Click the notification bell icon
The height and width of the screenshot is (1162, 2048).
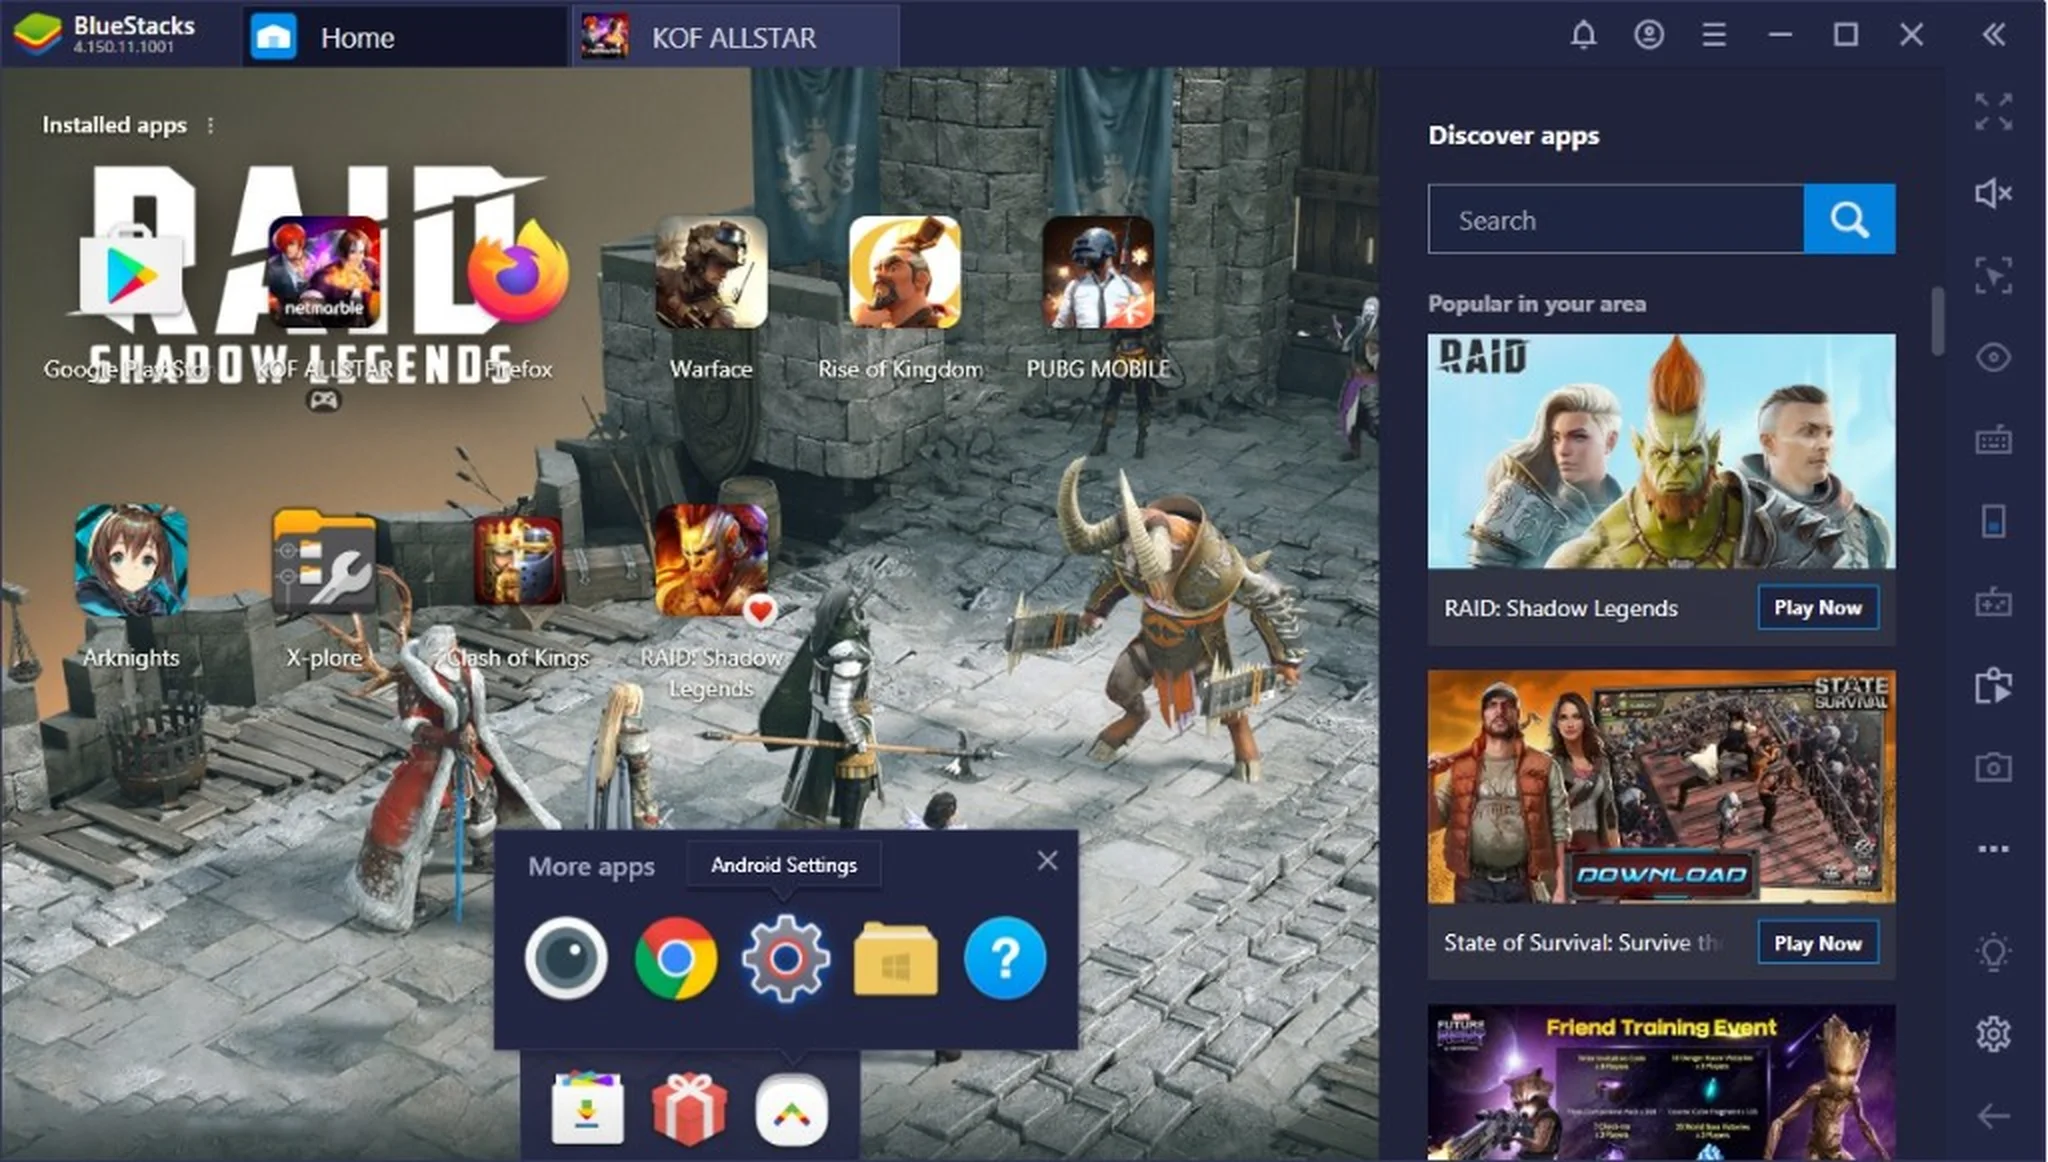tap(1583, 35)
